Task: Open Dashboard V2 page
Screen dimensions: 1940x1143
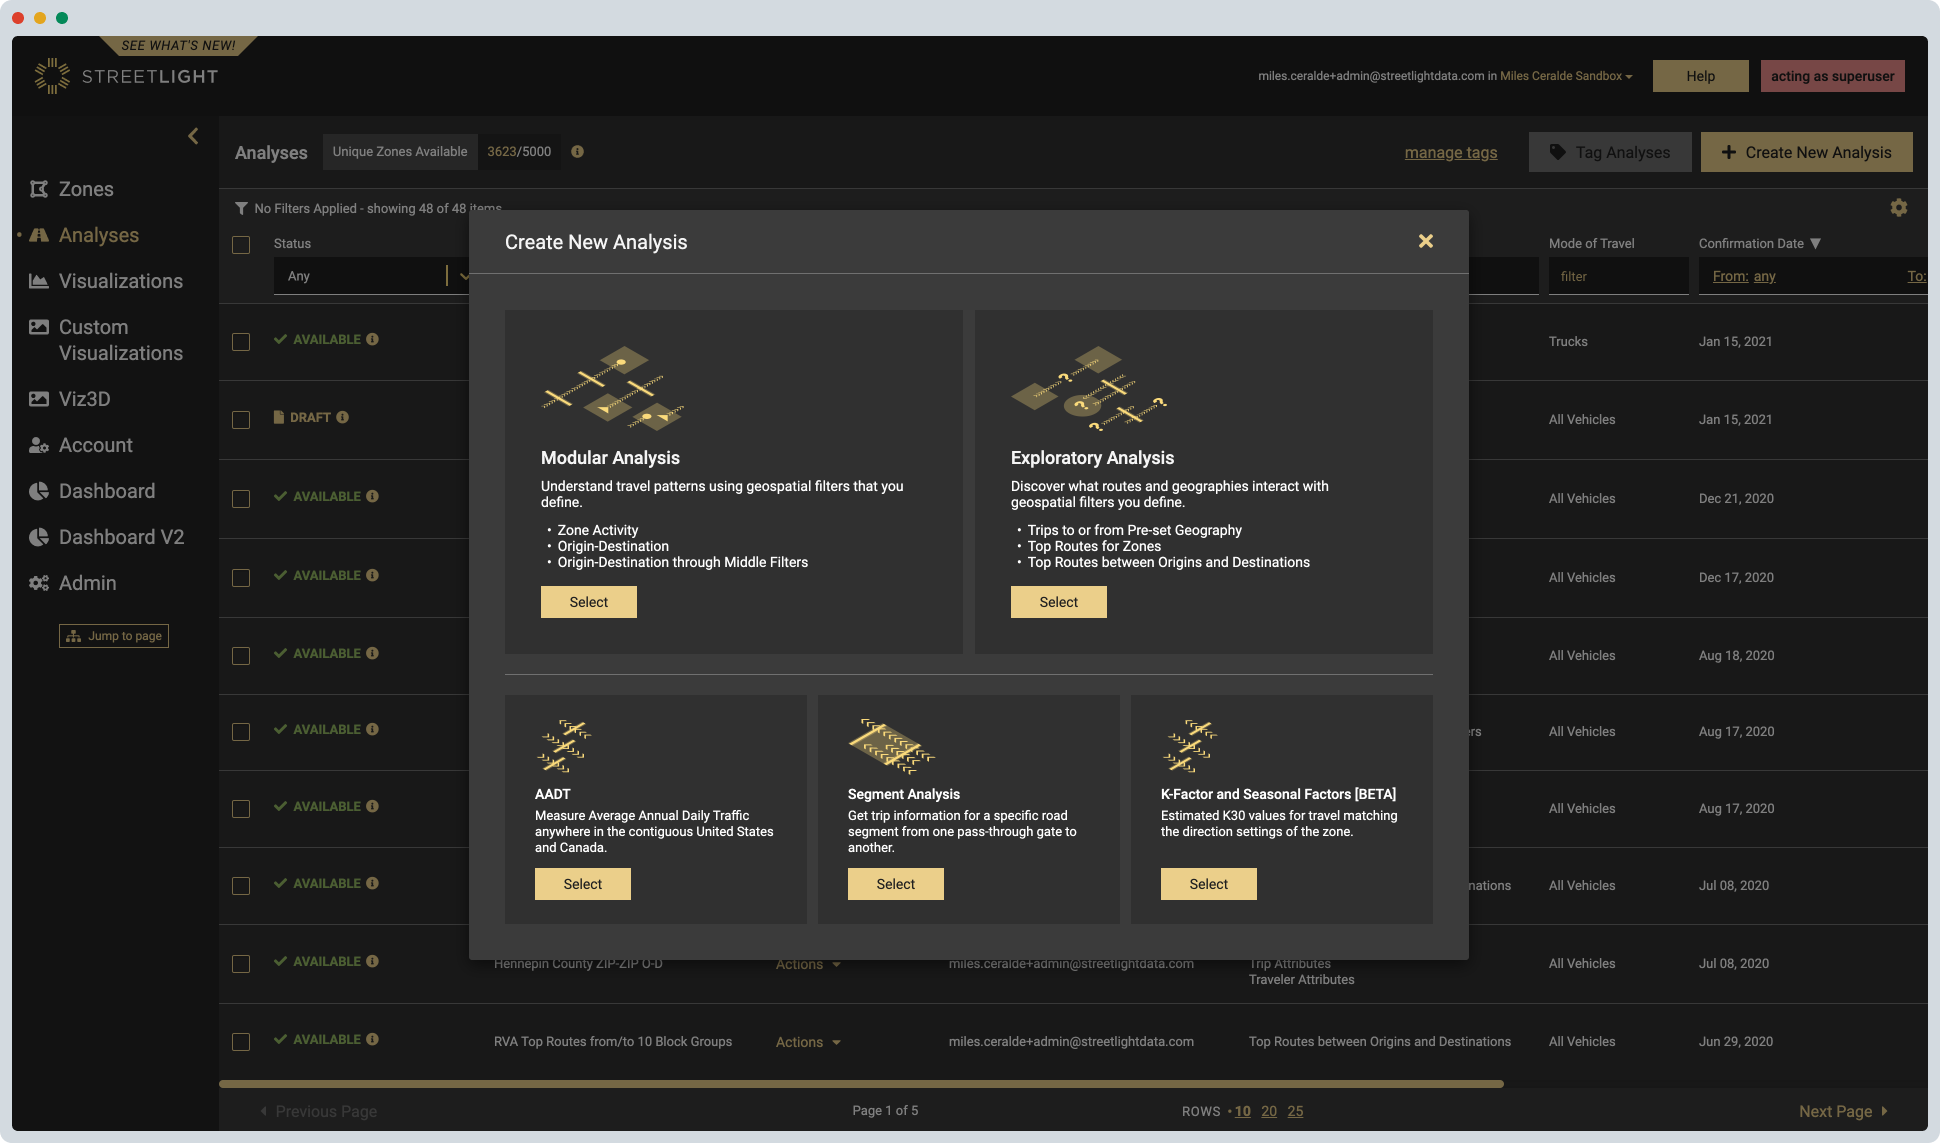Action: [x=121, y=537]
